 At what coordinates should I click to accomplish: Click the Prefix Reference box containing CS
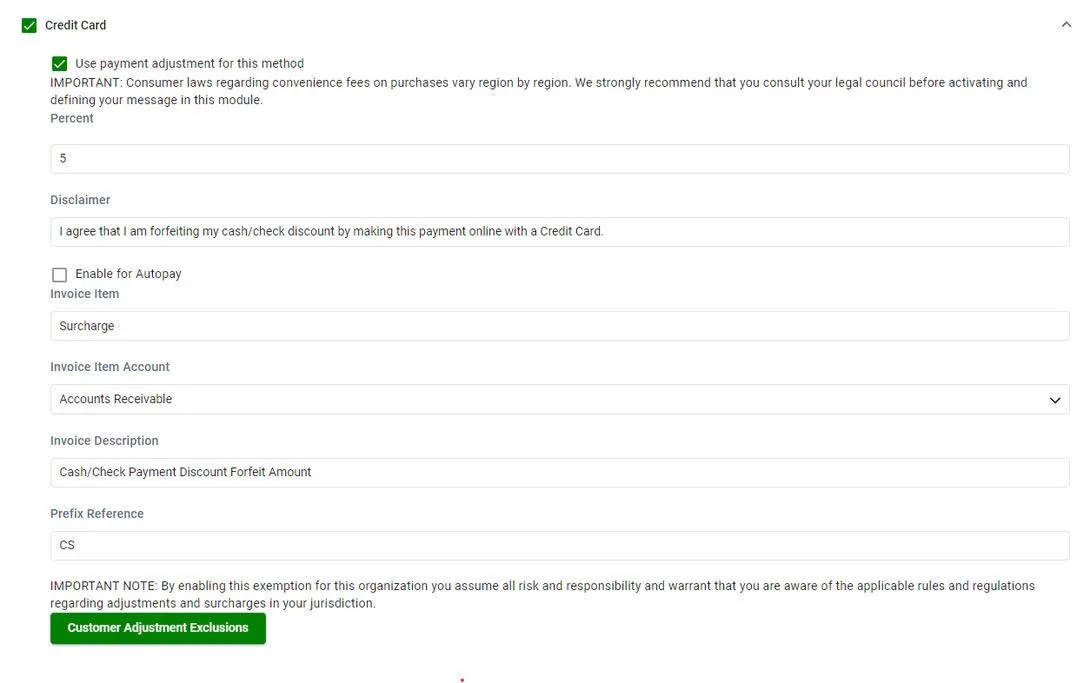click(559, 545)
